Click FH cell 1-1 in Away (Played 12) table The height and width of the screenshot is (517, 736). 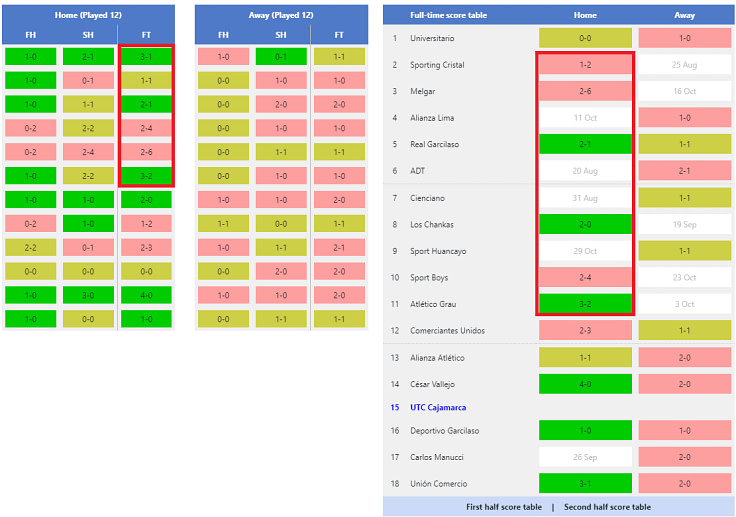[223, 224]
